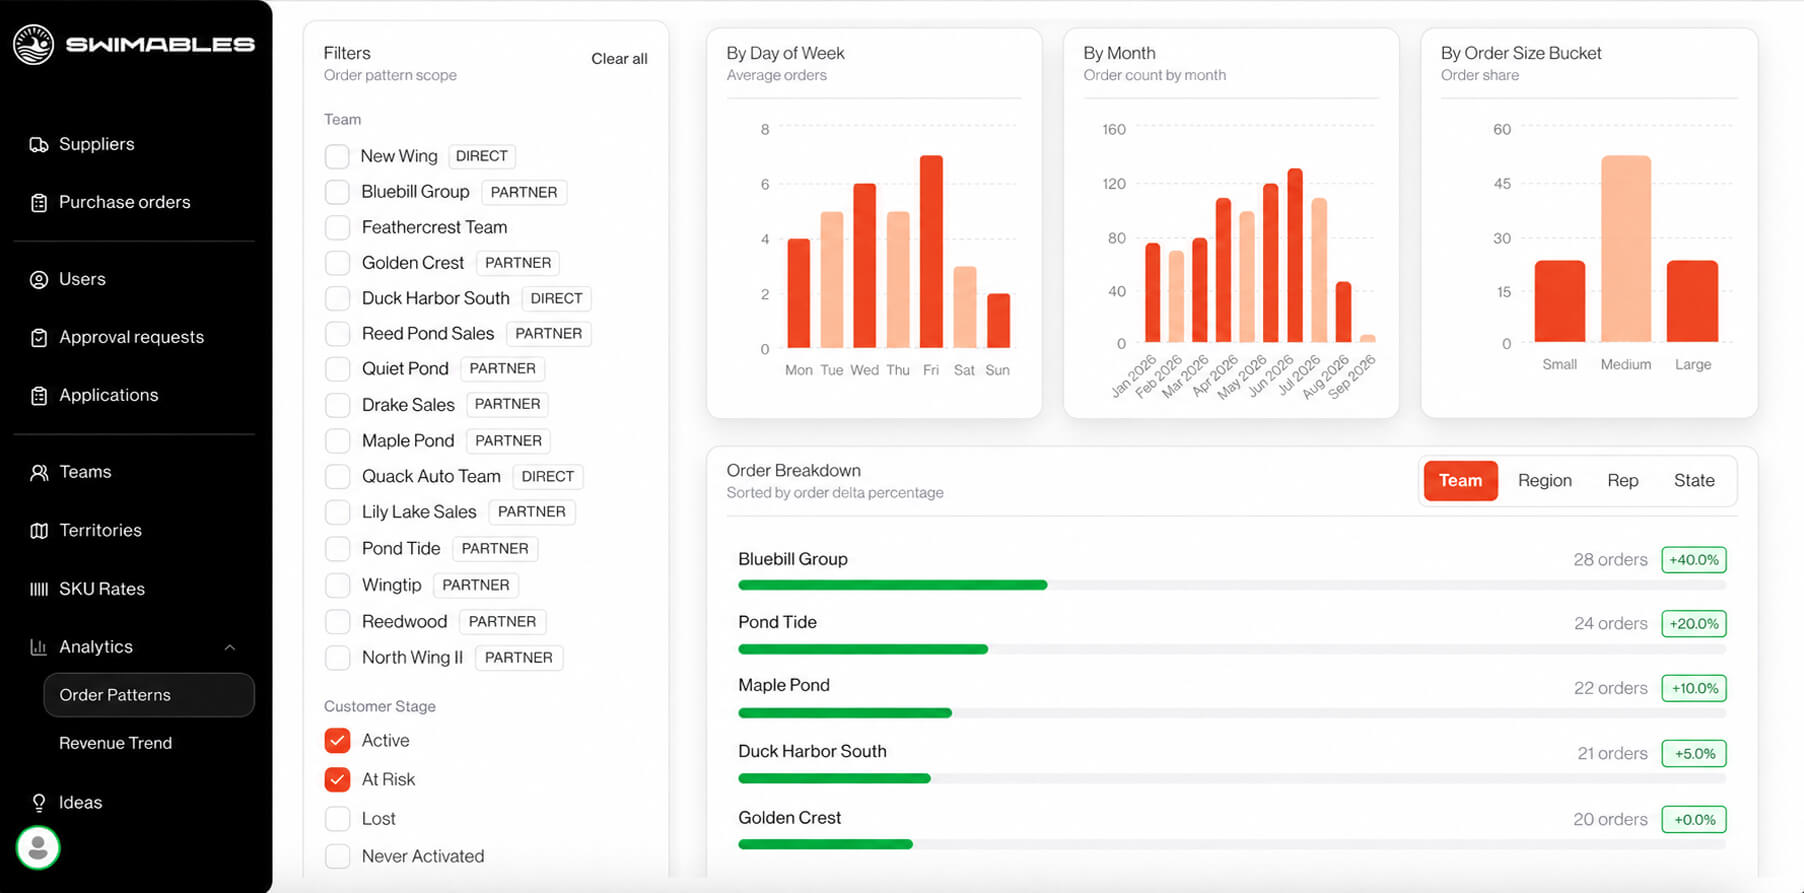Click the Ideas lightbulb icon
Image resolution: width=1804 pixels, height=893 pixels.
(39, 803)
